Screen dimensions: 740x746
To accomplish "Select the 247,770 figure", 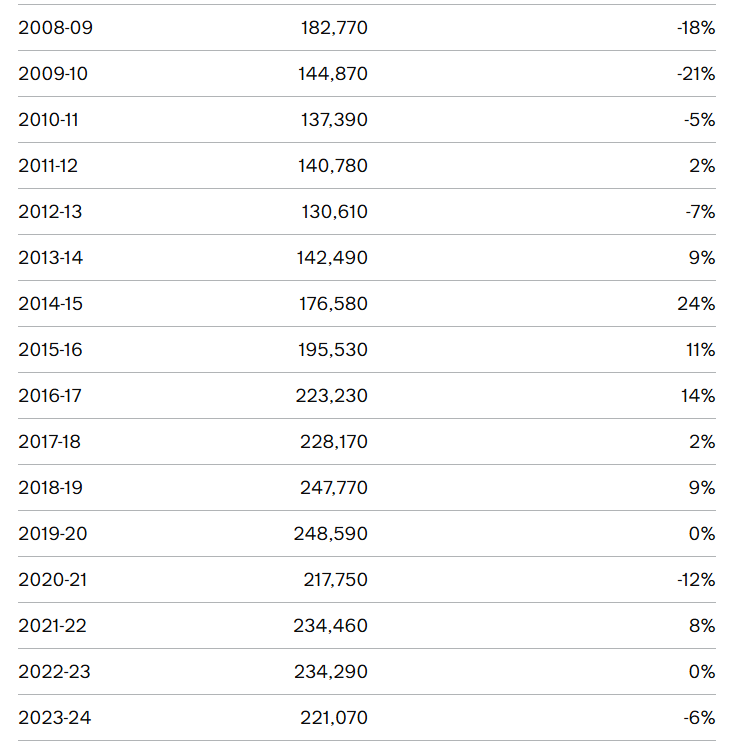I will pyautogui.click(x=334, y=488).
